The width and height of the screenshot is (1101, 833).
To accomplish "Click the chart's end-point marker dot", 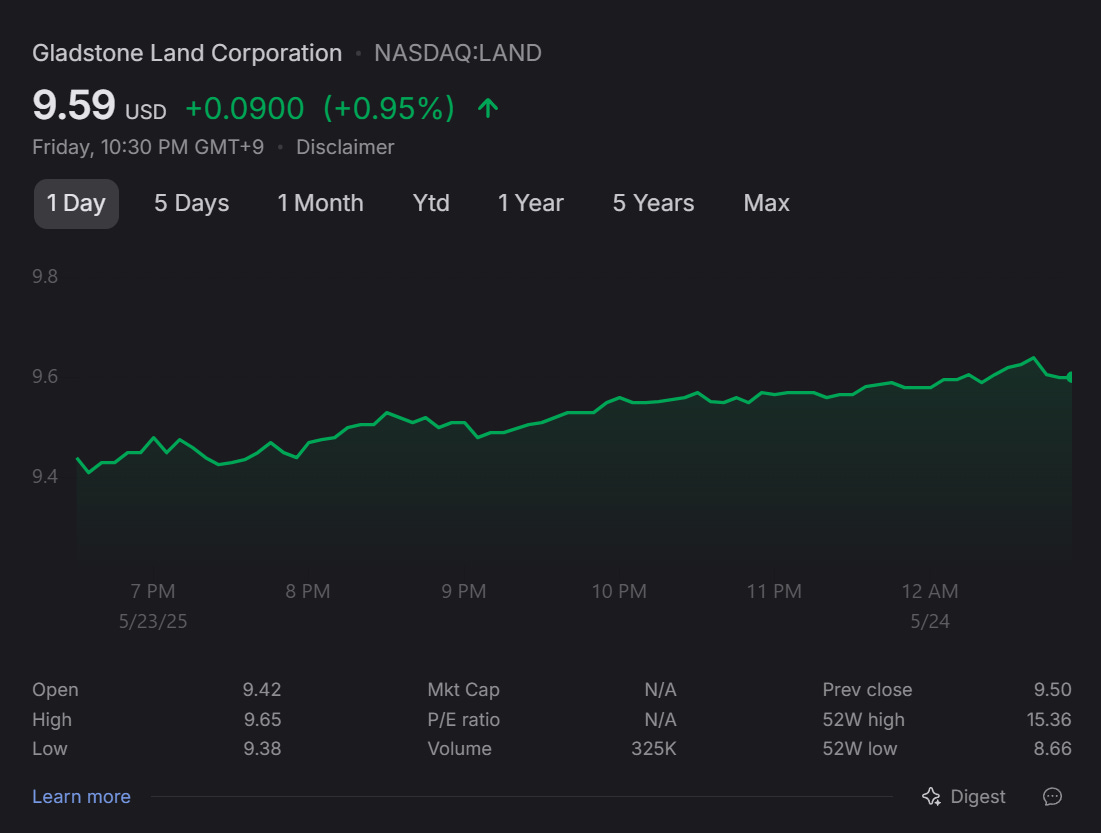I will coord(1069,377).
